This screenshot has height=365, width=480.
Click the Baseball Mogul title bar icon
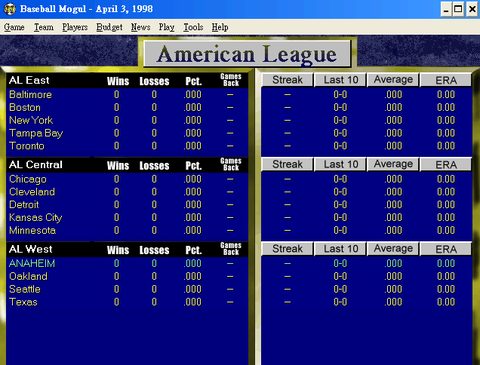coord(10,9)
